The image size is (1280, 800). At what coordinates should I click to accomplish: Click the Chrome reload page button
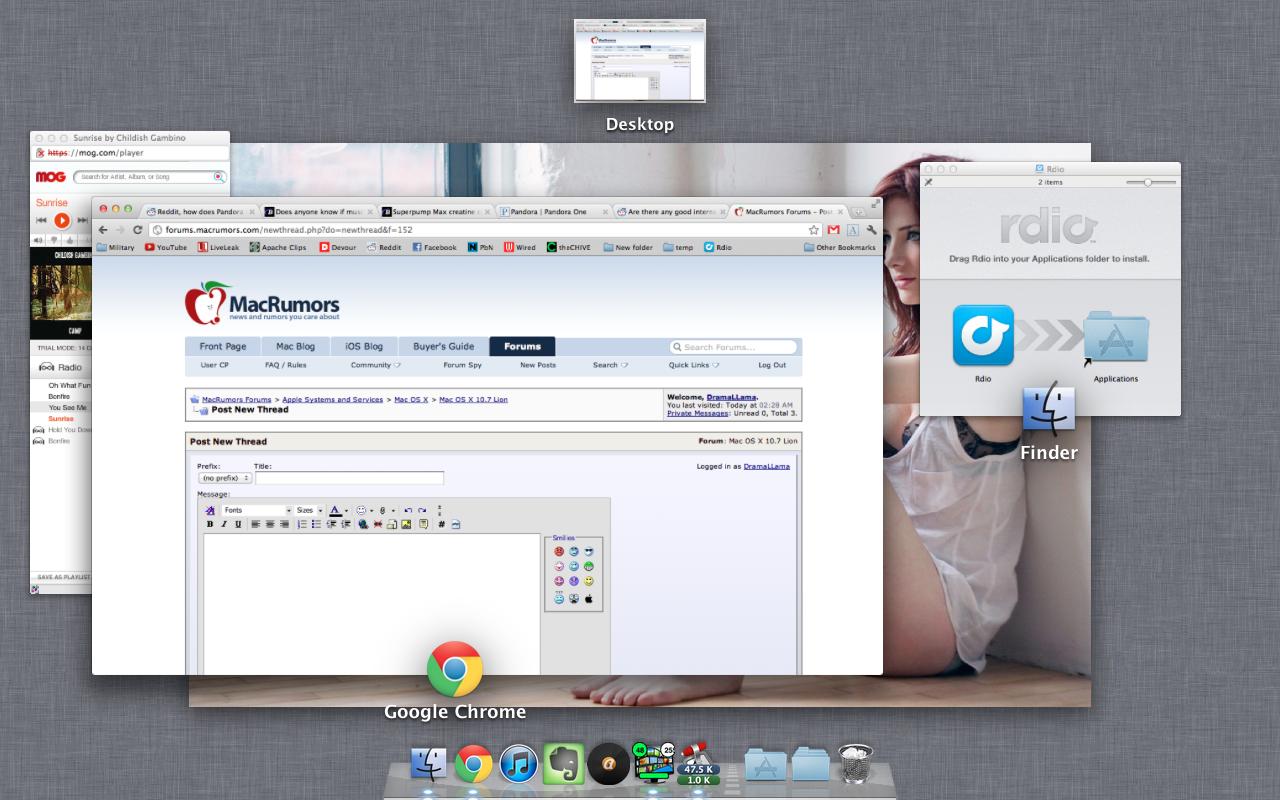coord(139,230)
